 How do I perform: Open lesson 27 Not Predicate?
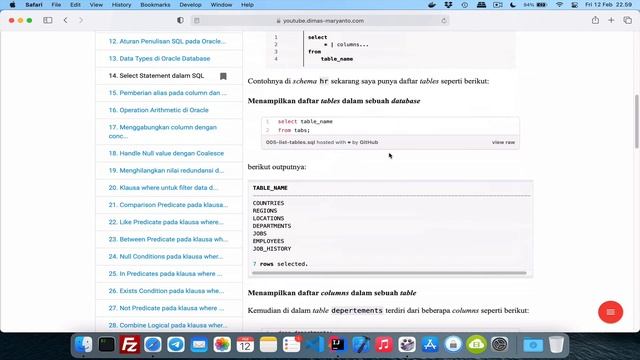[167, 308]
